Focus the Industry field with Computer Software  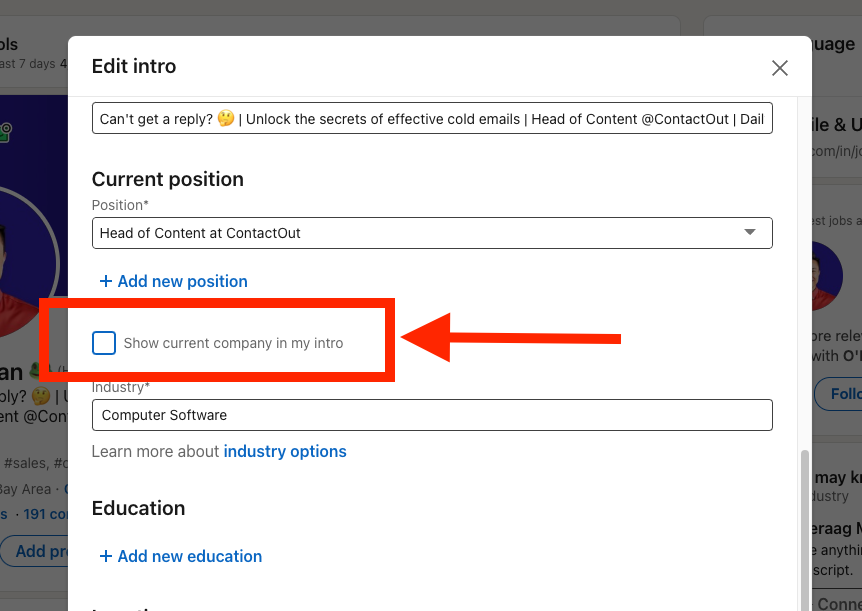pyautogui.click(x=431, y=415)
